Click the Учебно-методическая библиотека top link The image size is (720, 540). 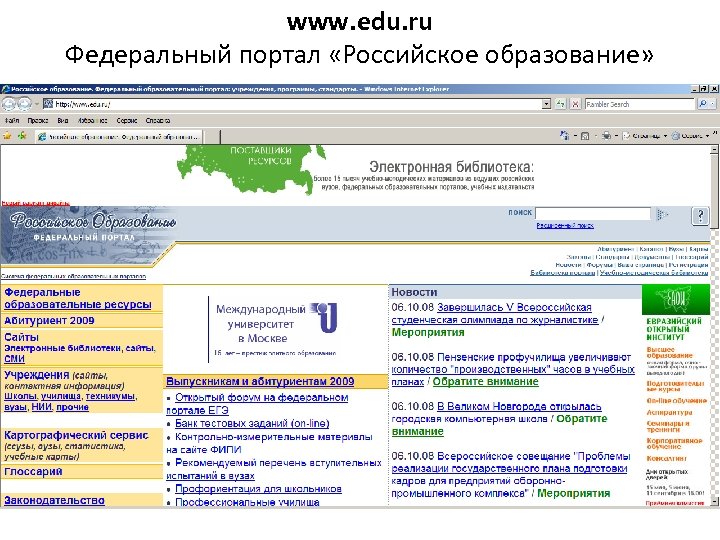click(654, 273)
